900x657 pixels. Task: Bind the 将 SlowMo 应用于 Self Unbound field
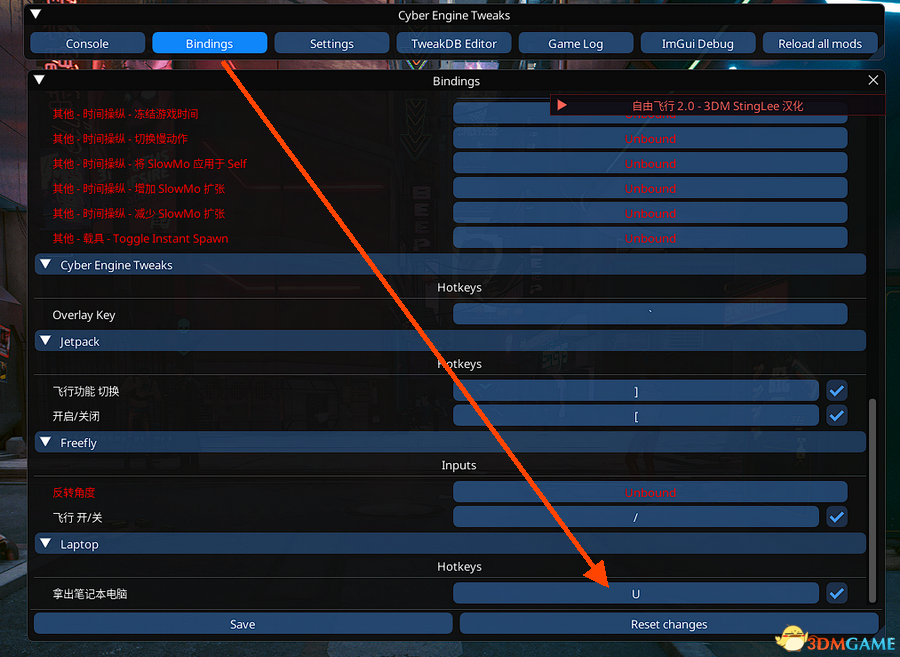coord(650,163)
